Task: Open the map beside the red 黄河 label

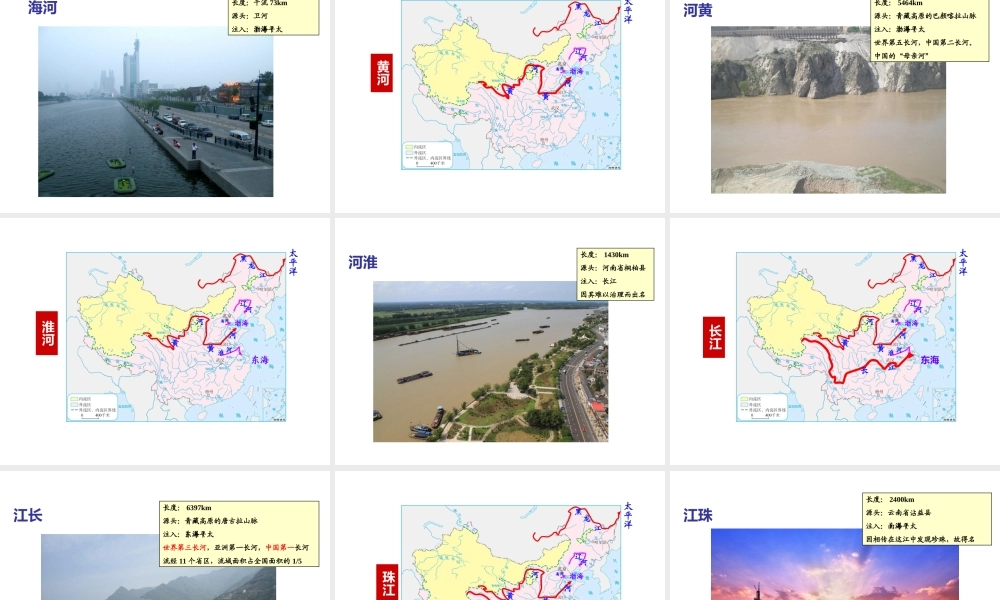Action: point(511,85)
